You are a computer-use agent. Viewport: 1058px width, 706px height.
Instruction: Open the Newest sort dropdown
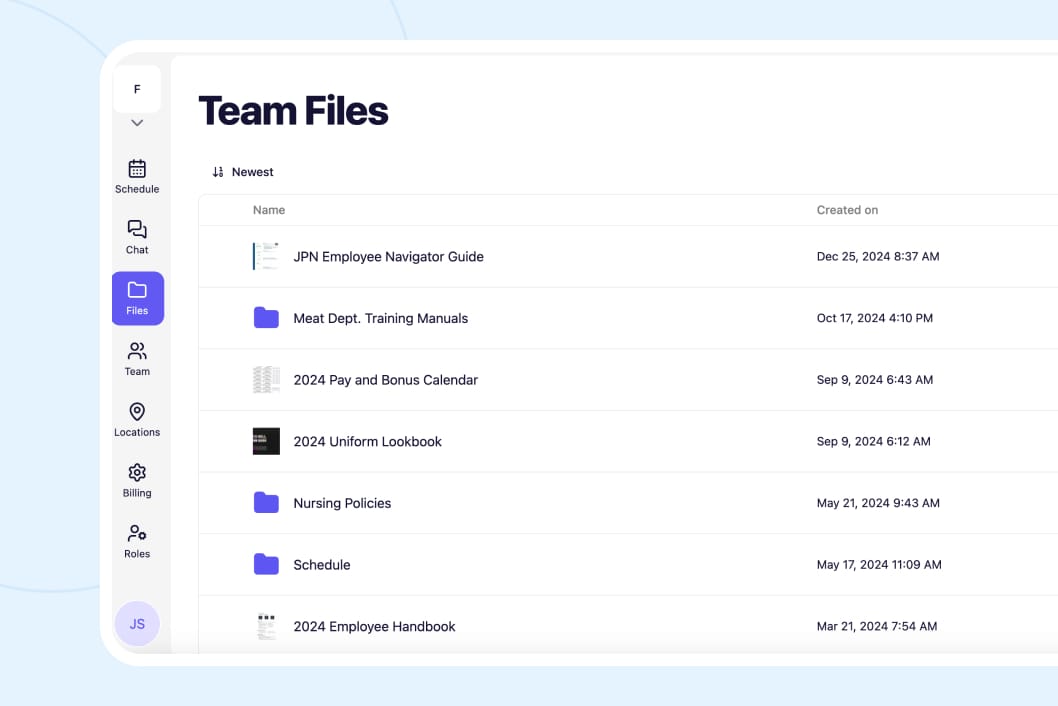coord(243,172)
